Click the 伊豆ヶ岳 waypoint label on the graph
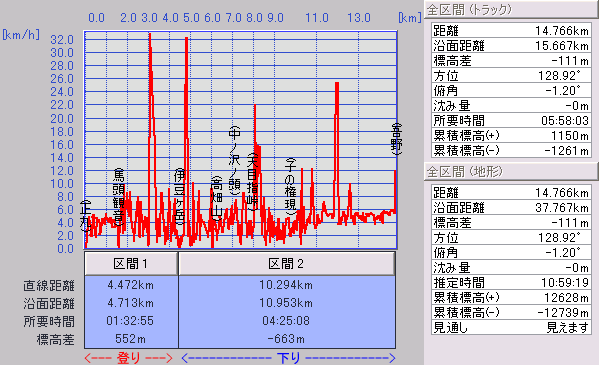 [179, 197]
